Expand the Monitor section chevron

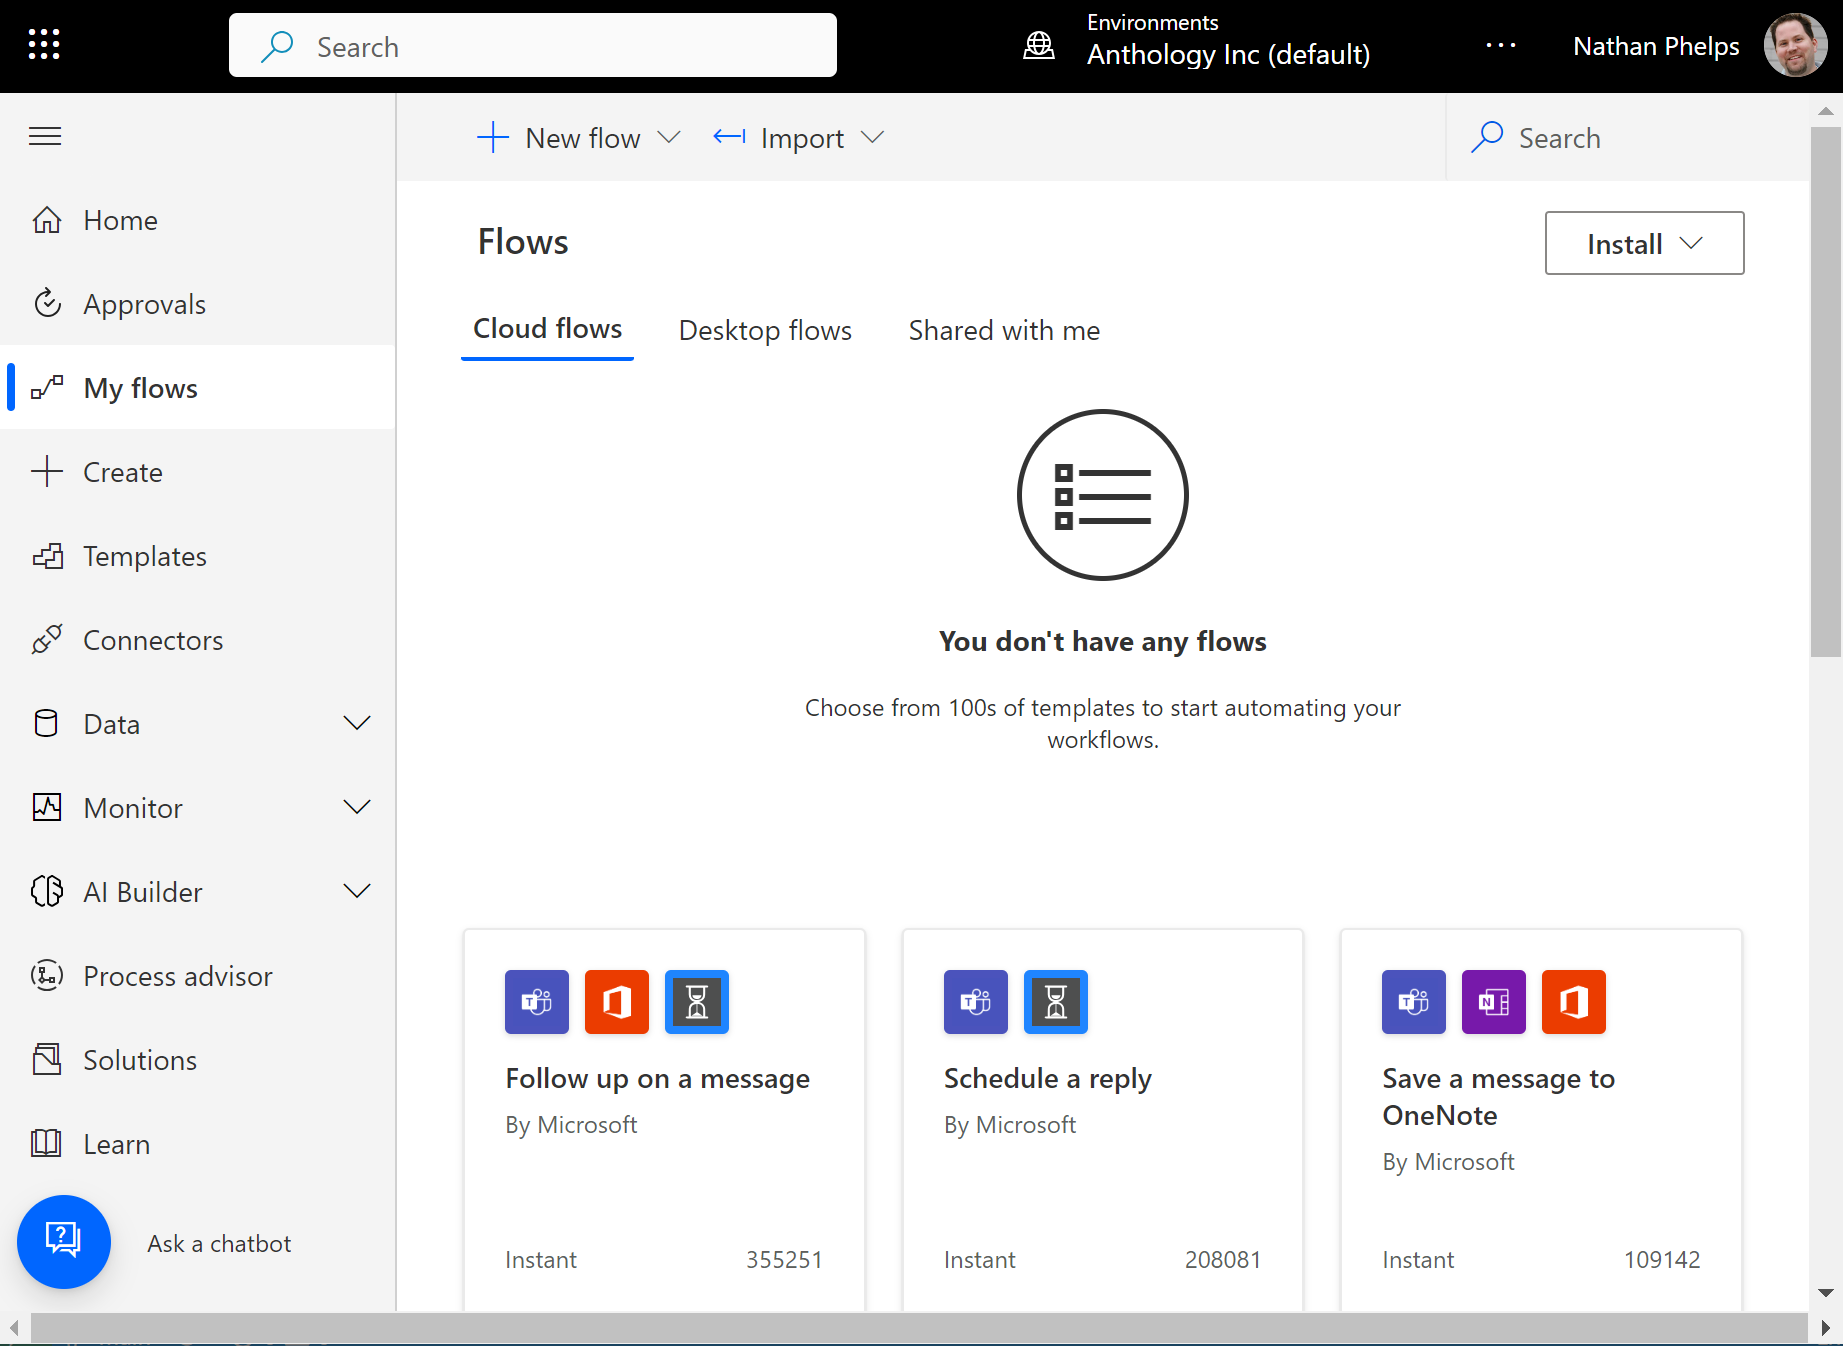point(357,807)
